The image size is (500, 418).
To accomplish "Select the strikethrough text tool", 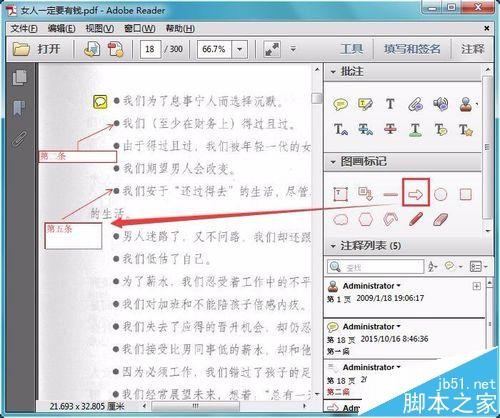I will tap(390, 129).
